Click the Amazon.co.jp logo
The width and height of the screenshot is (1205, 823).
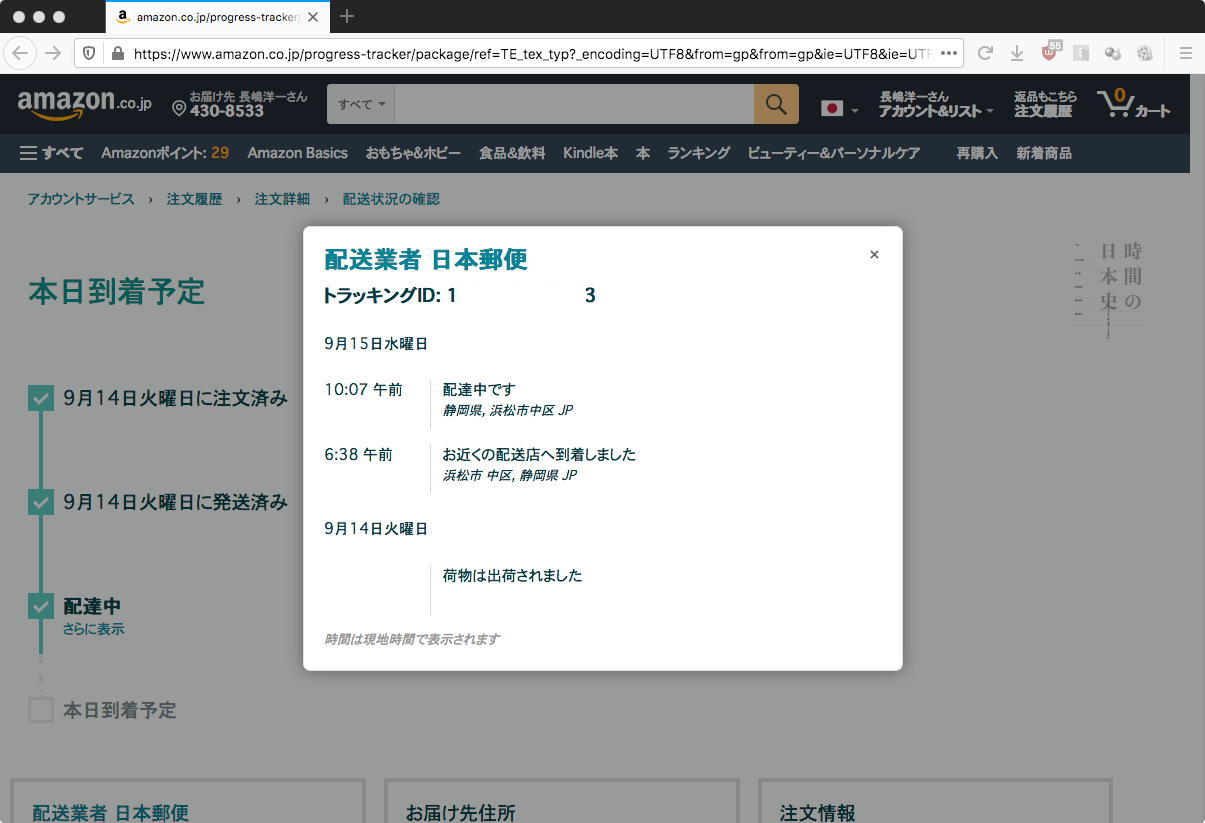85,104
